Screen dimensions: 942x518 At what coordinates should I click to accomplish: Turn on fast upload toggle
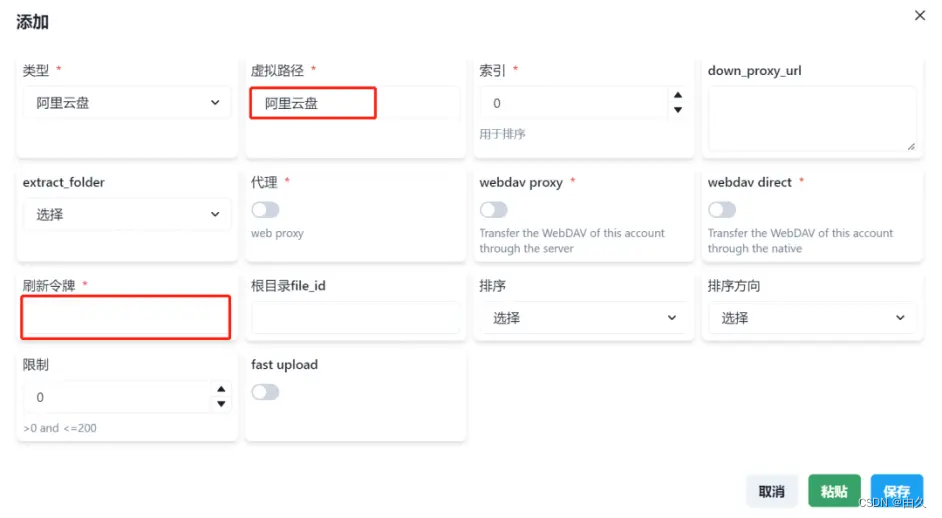[265, 392]
